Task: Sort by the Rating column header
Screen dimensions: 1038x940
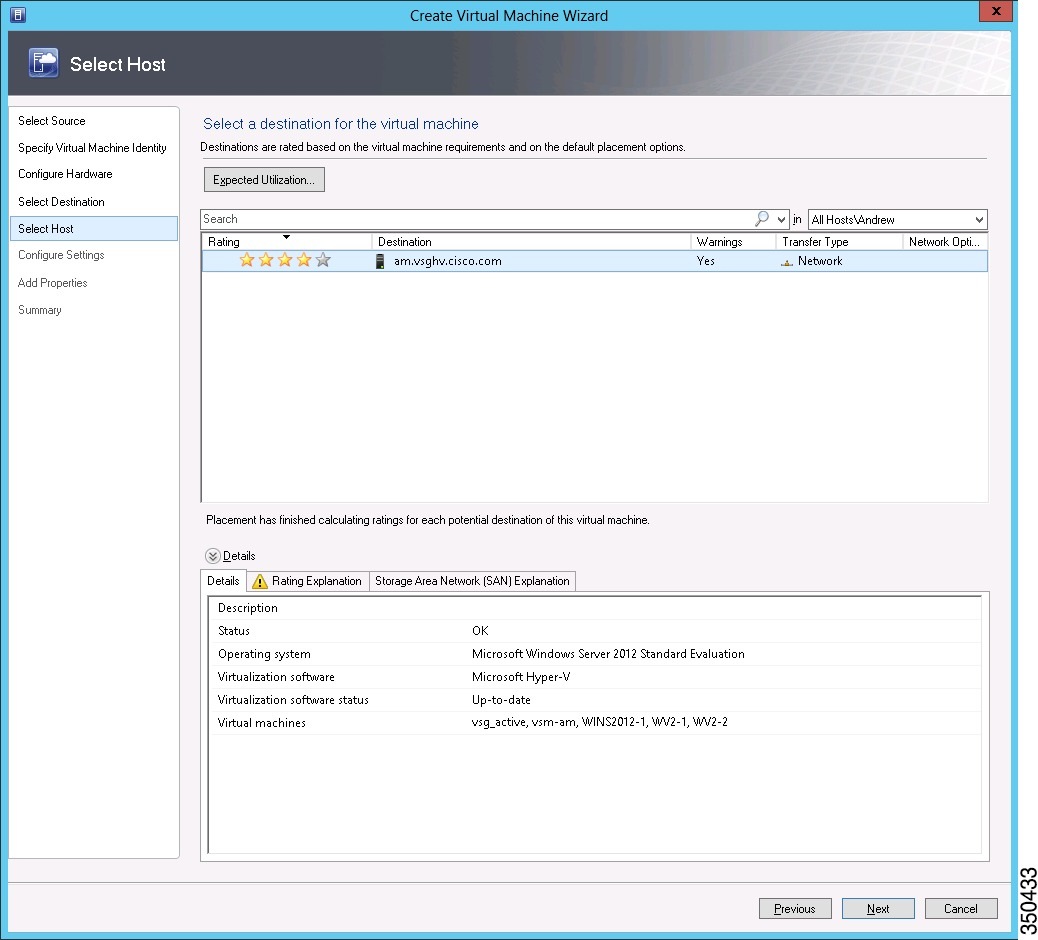Action: [x=286, y=242]
